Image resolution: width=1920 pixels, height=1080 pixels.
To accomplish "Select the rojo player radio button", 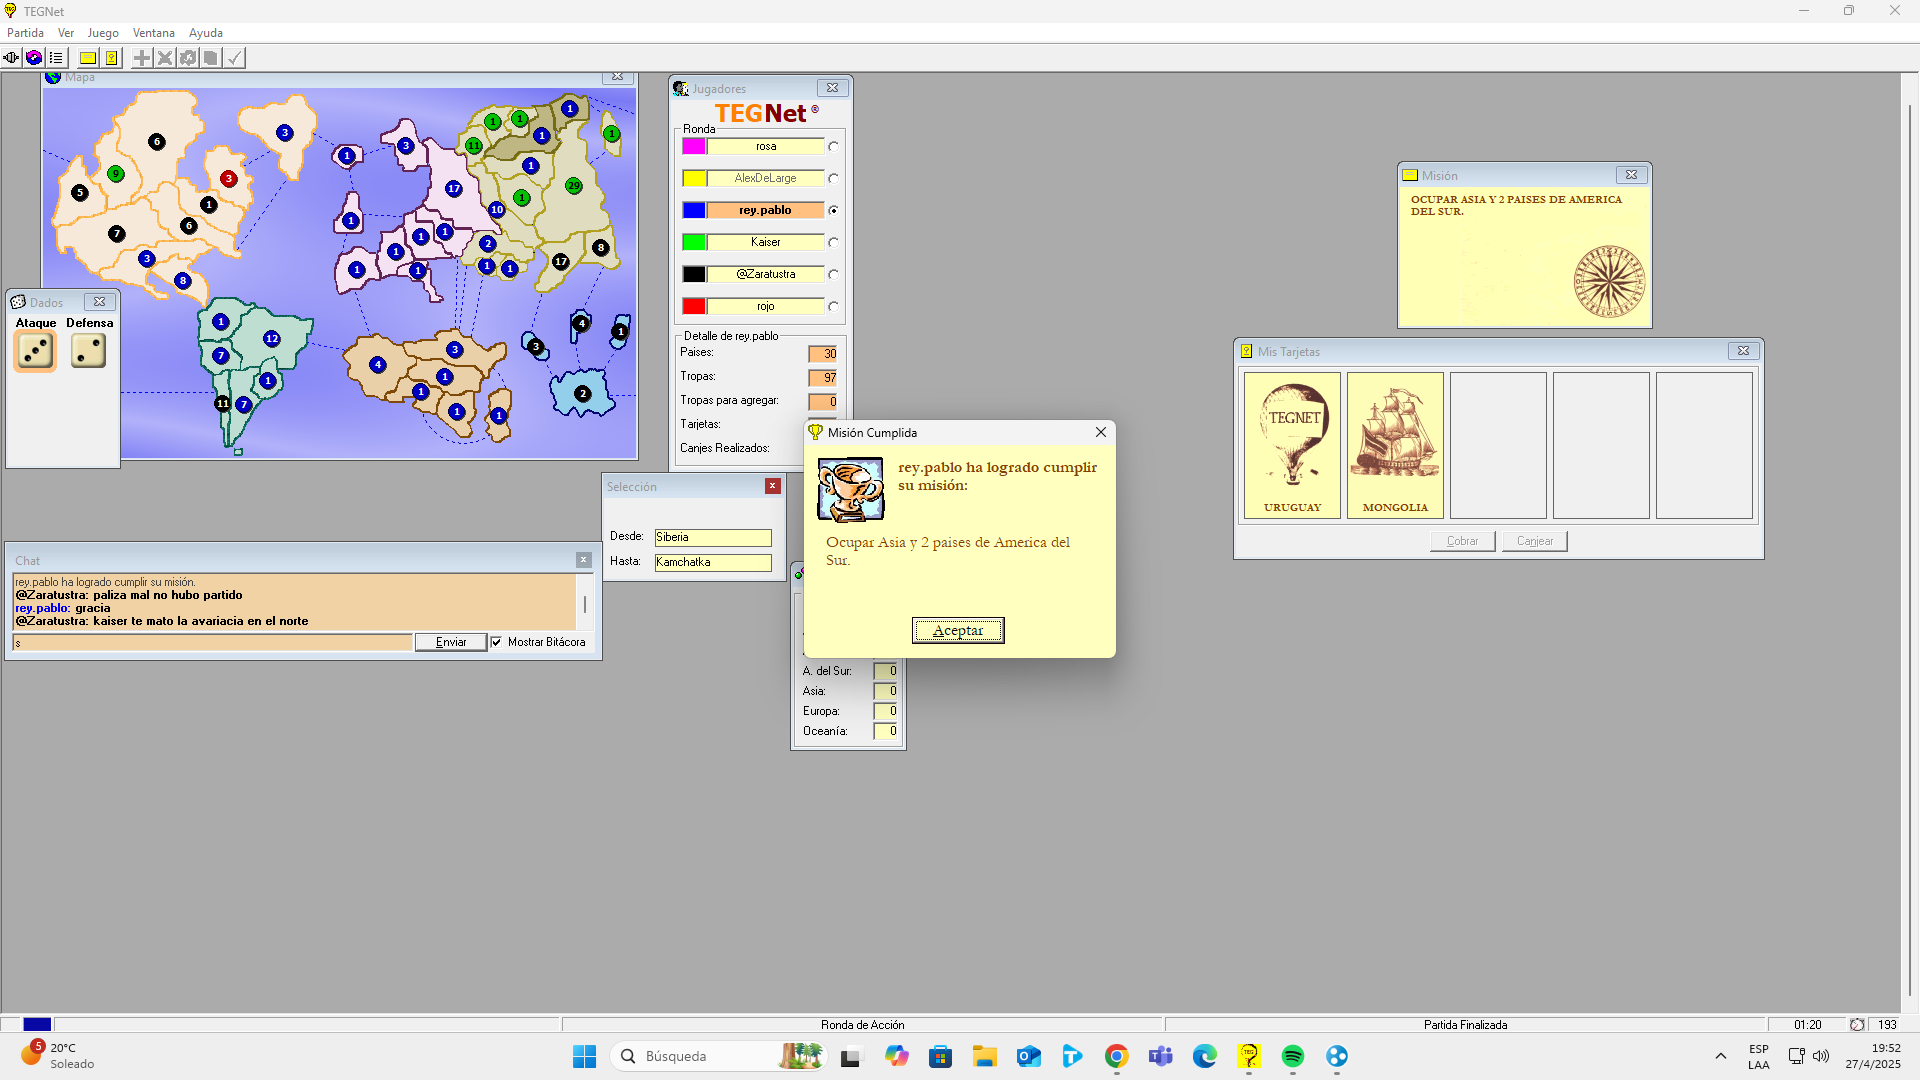I will 833,306.
